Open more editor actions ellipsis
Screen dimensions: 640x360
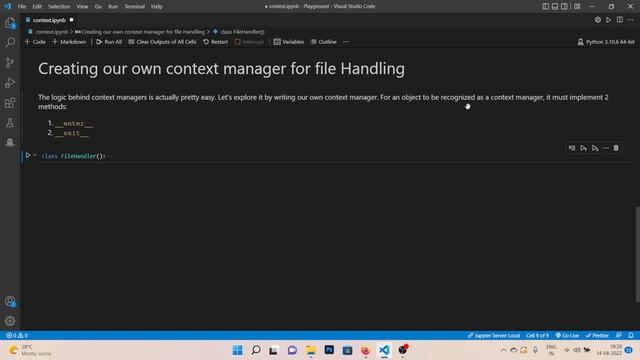(x=631, y=20)
